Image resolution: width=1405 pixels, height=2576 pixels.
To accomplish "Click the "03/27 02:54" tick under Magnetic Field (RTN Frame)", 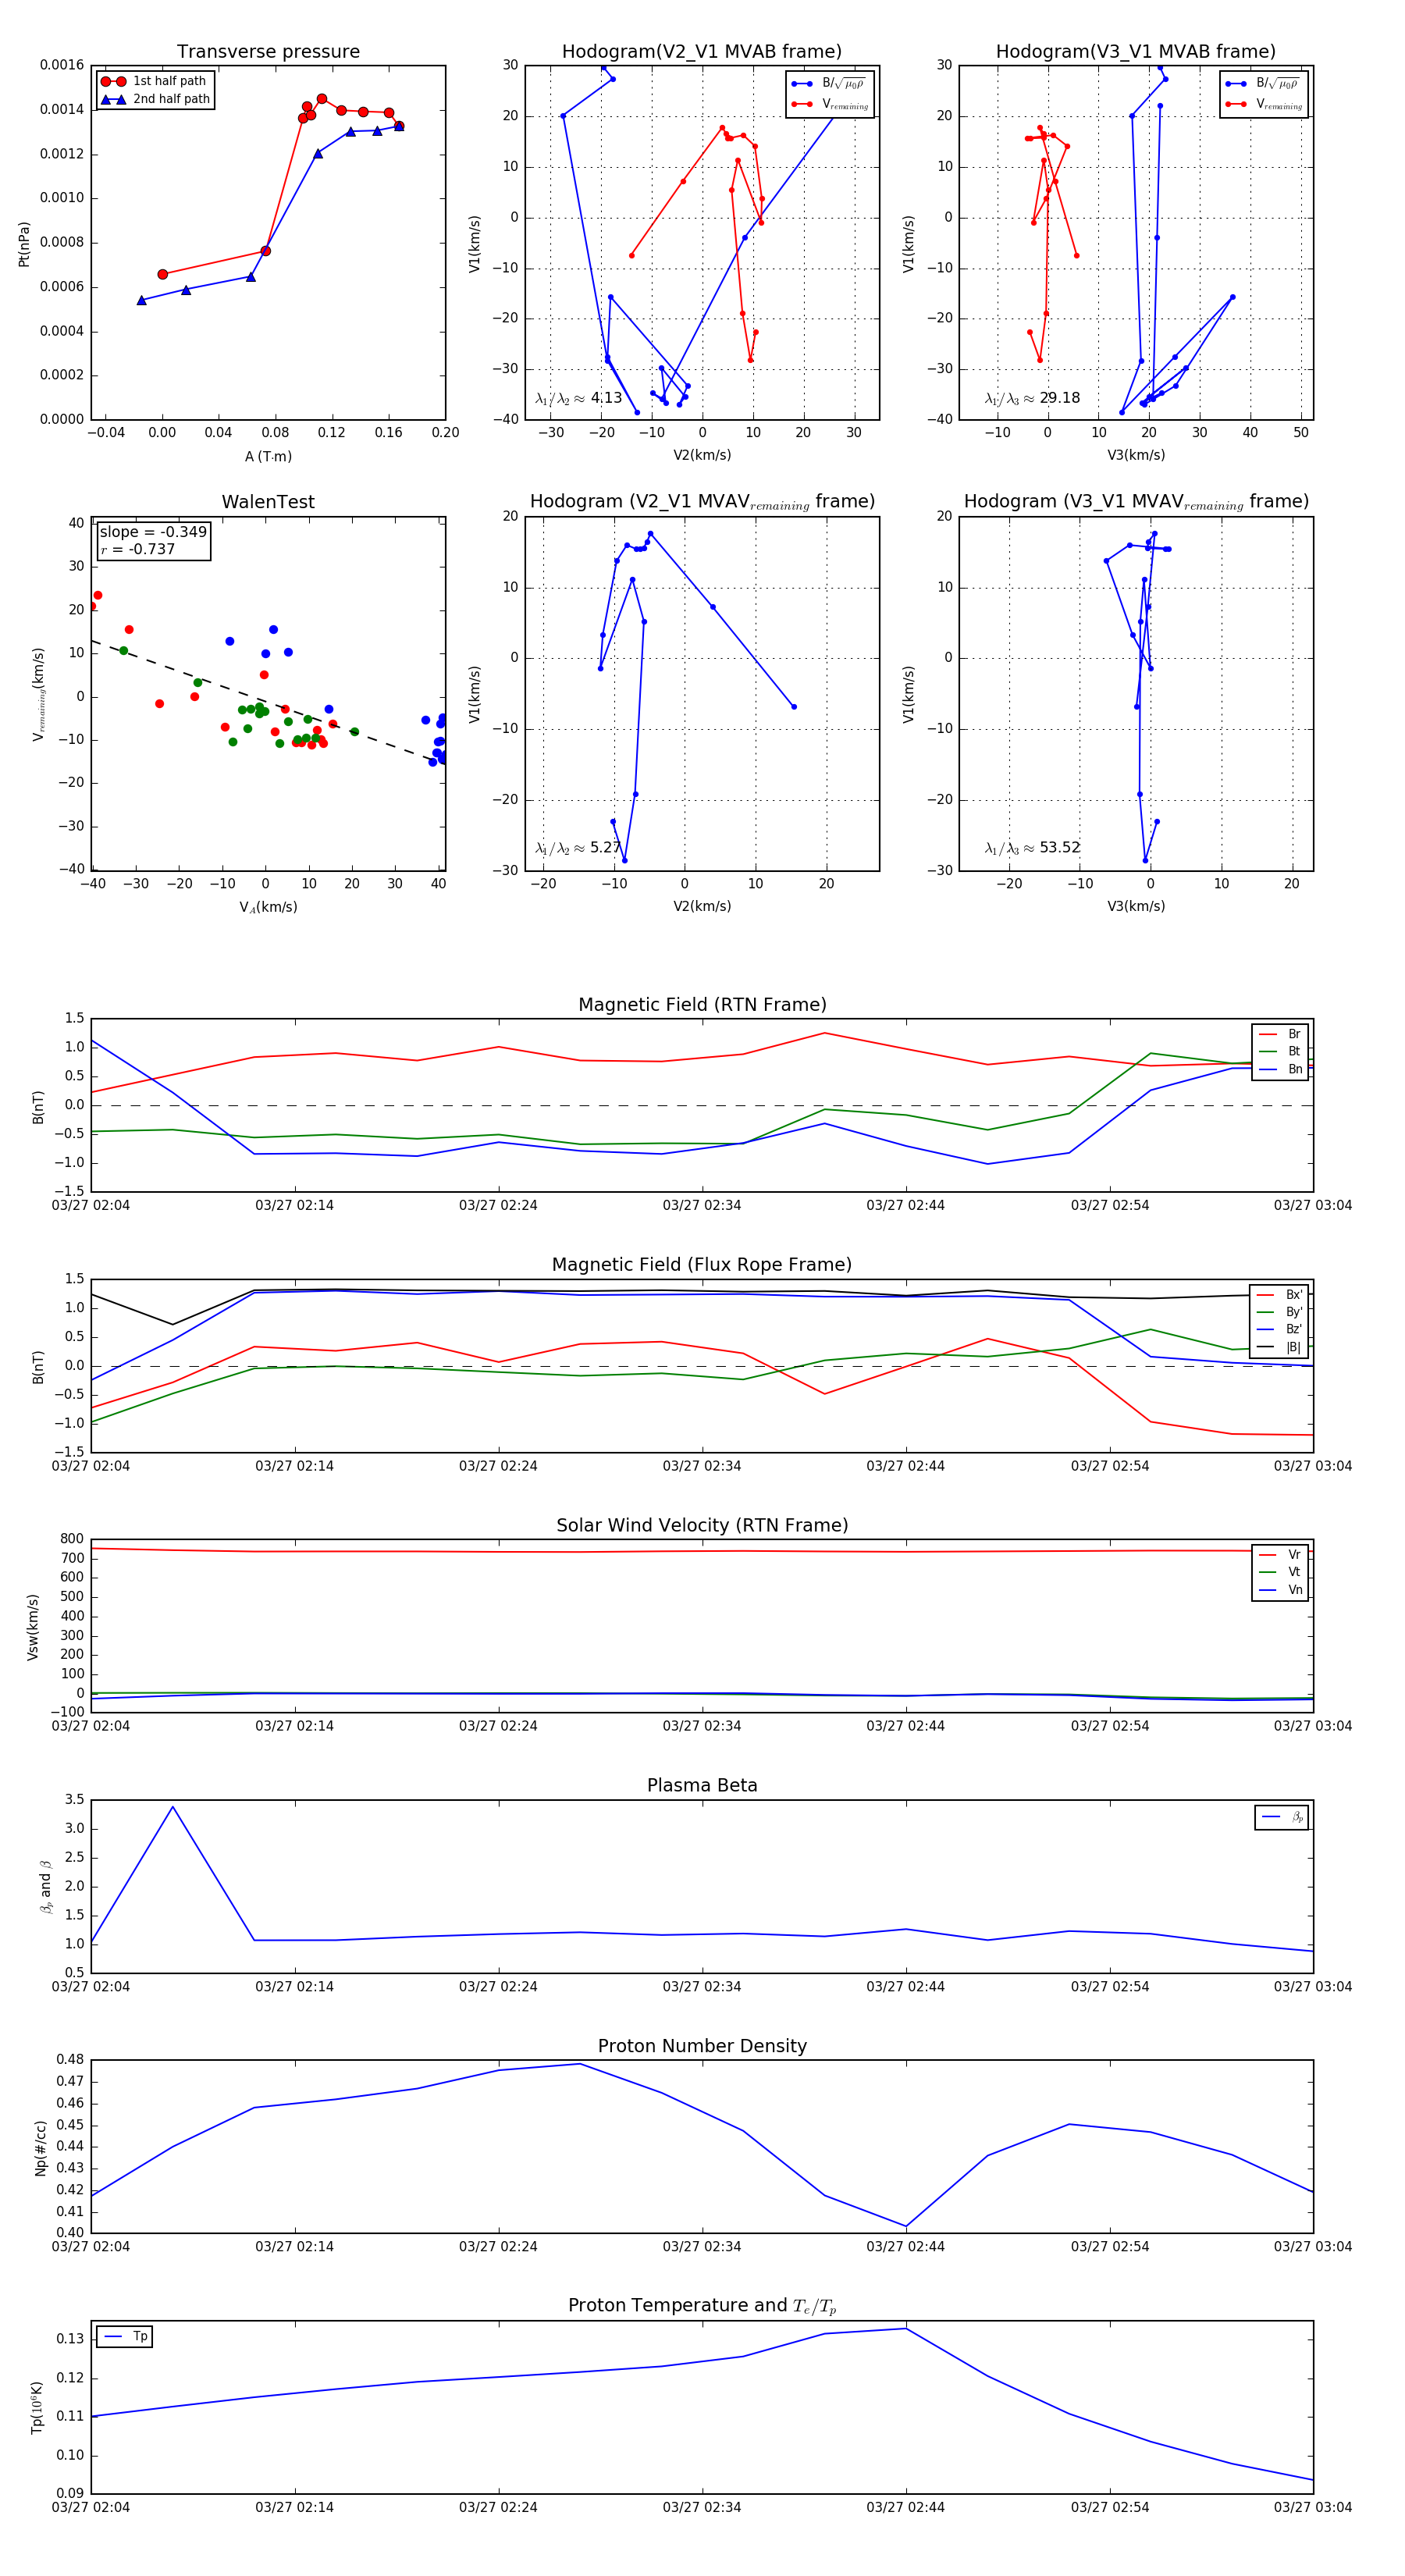I will [x=1110, y=1205].
